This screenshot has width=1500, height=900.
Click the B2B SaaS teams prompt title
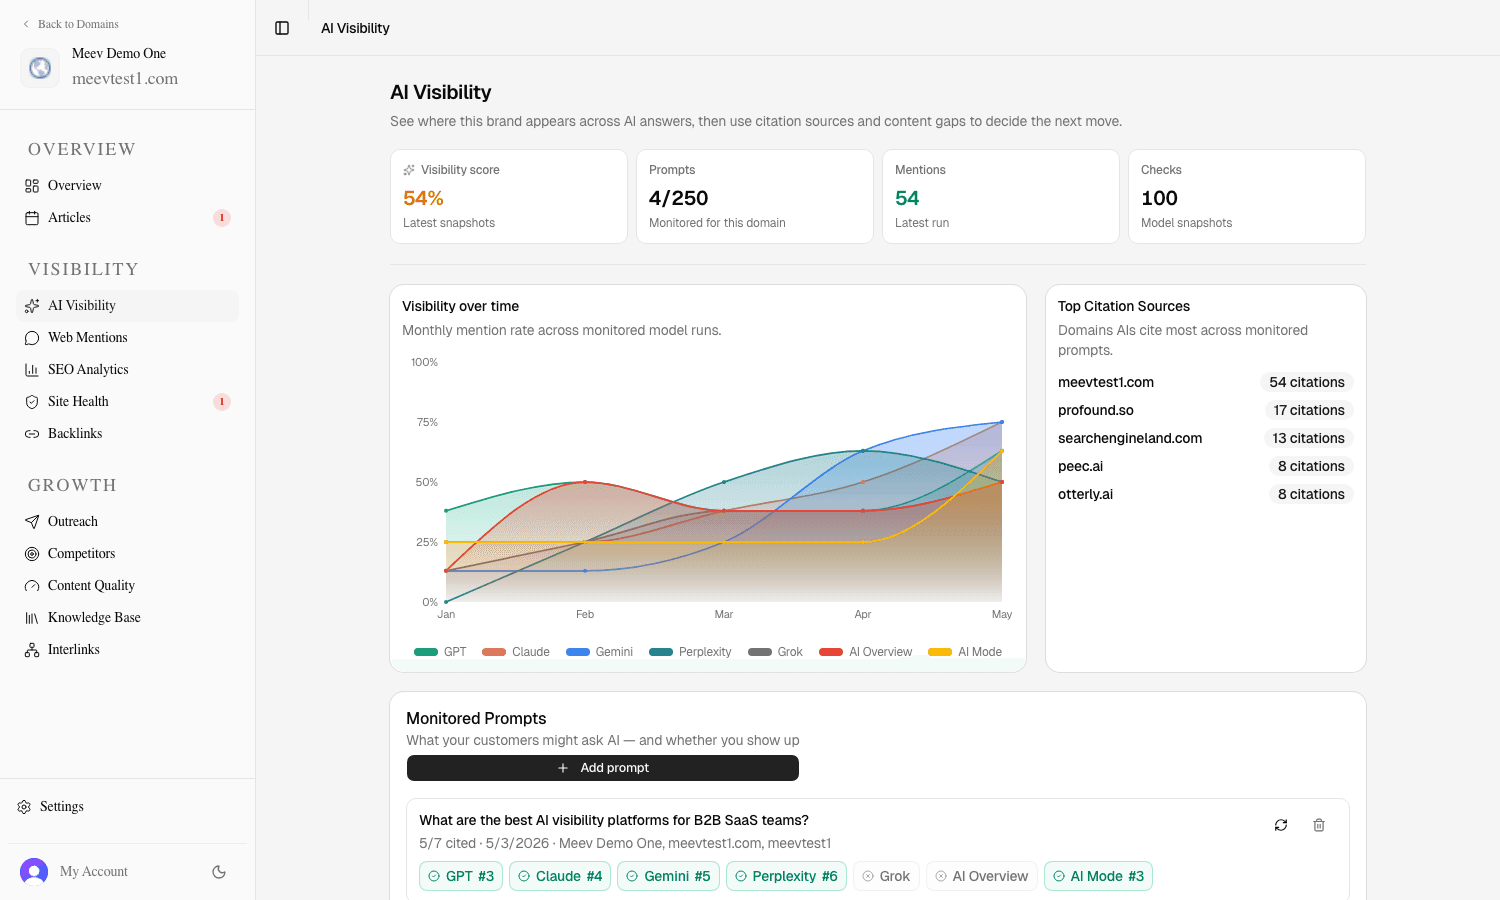614,820
